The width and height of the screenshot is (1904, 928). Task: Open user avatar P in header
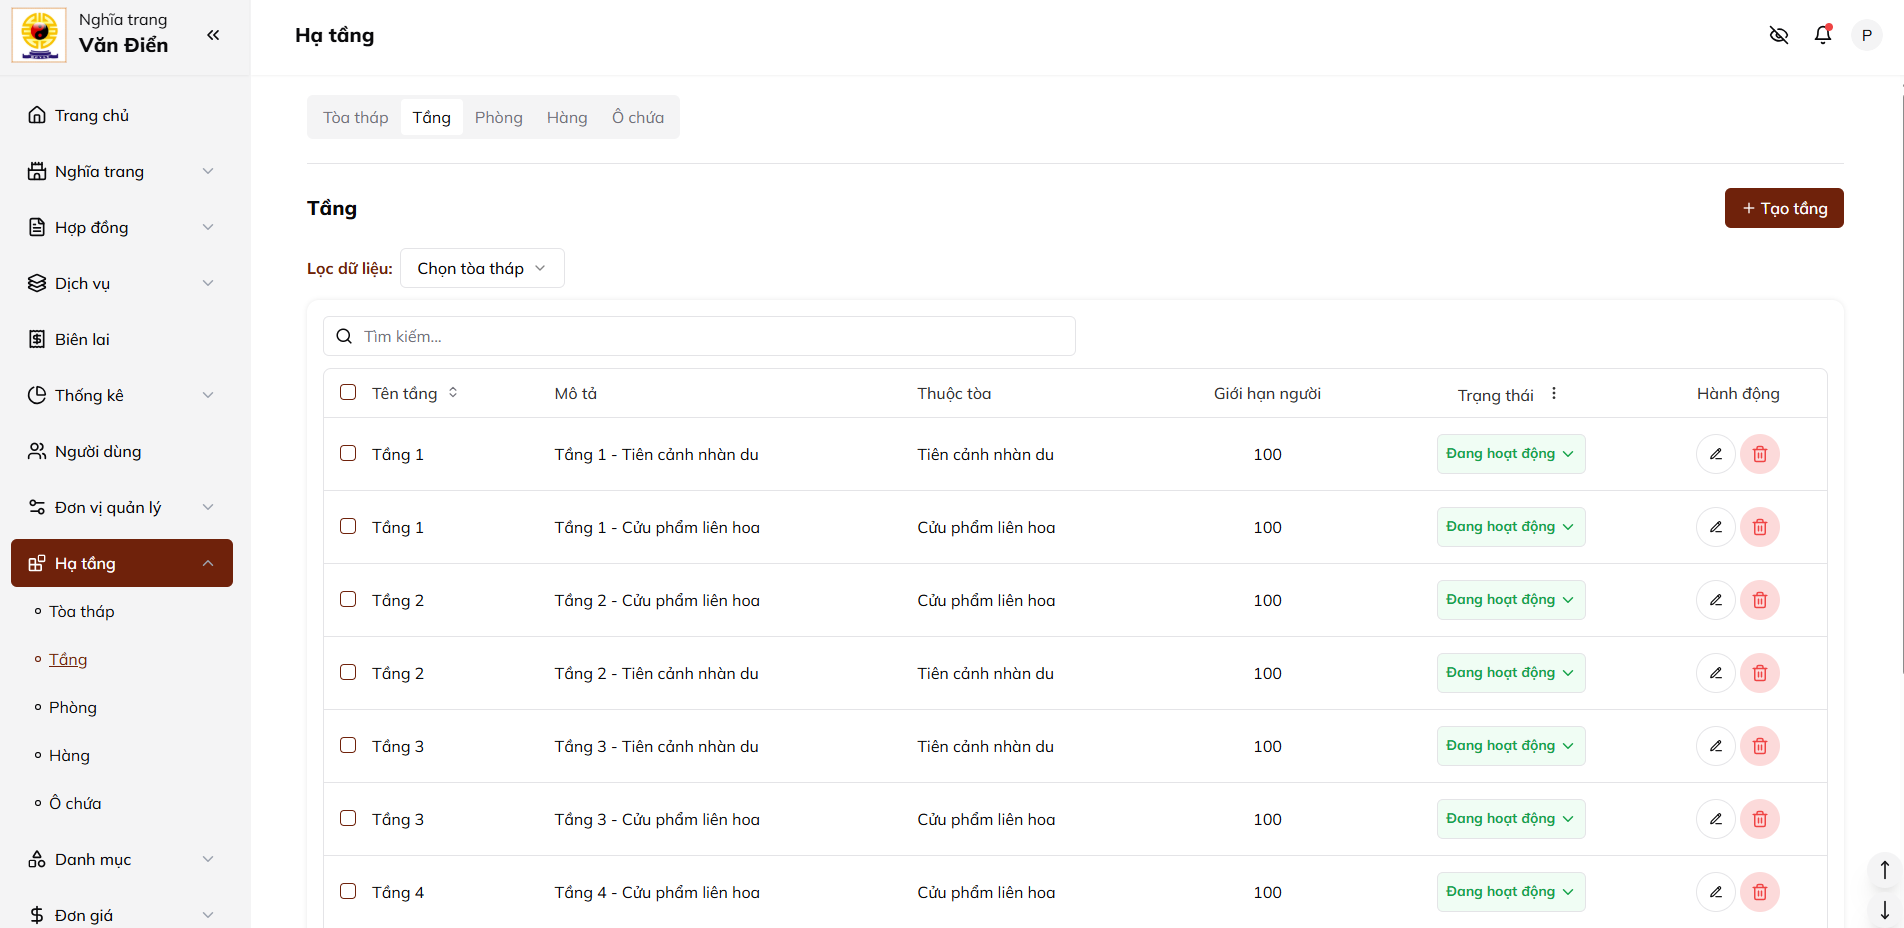(x=1866, y=35)
